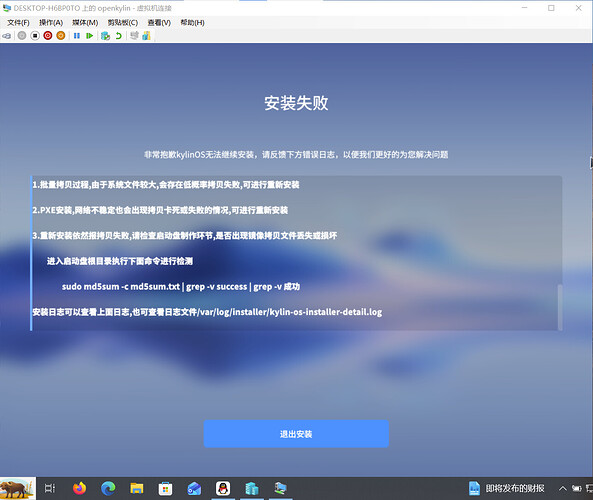
Task: Expand the hidden system tray icons chevron
Action: click(x=563, y=488)
